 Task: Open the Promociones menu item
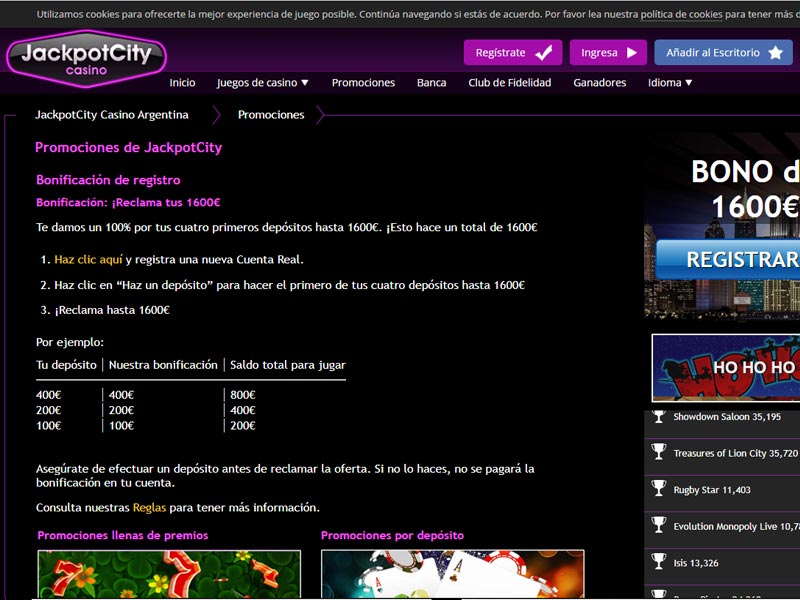tap(363, 83)
